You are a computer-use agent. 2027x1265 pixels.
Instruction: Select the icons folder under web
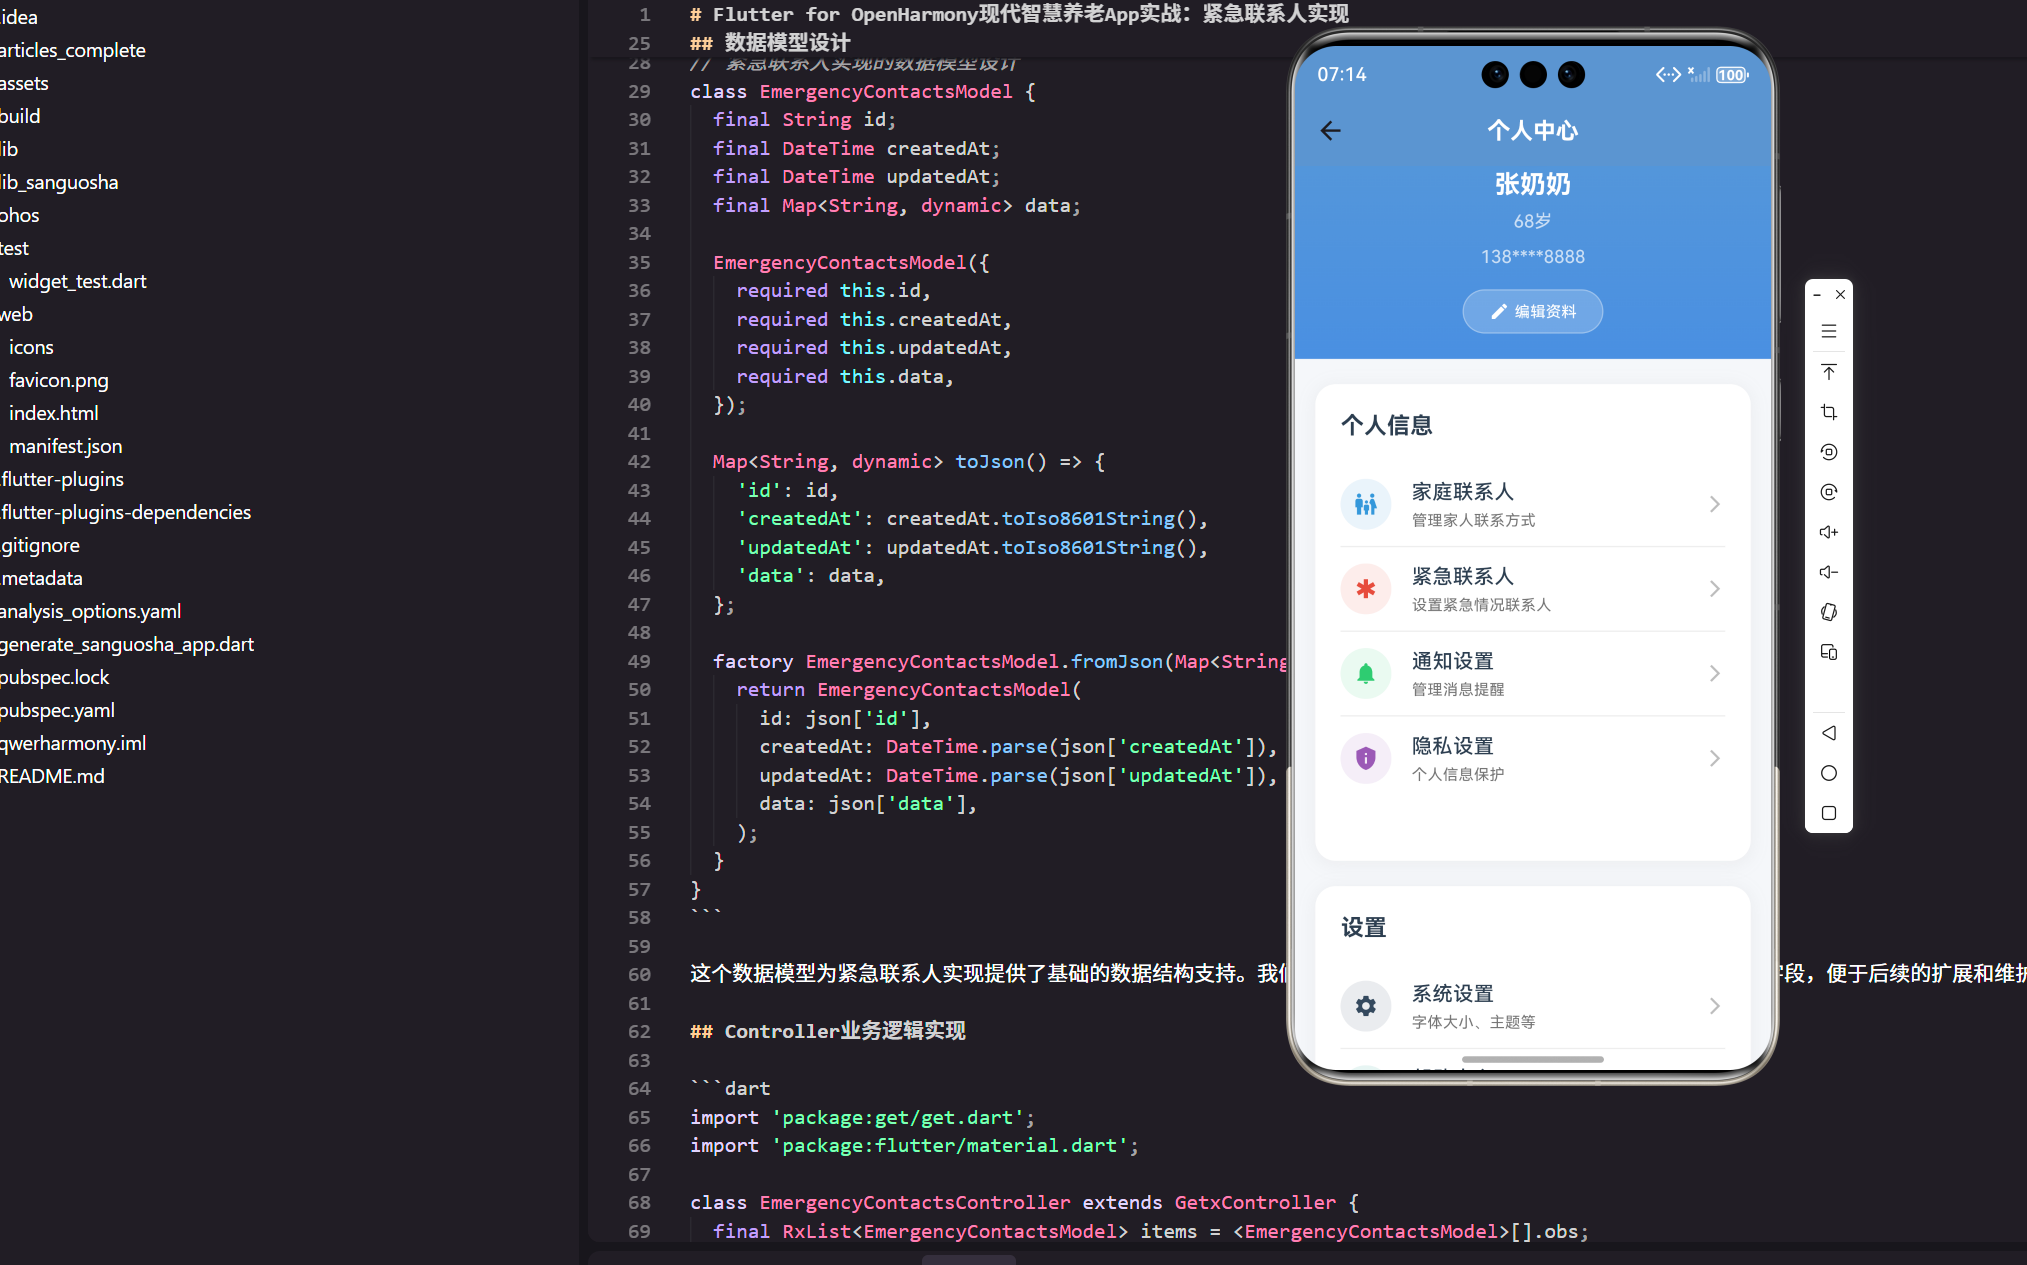[31, 348]
